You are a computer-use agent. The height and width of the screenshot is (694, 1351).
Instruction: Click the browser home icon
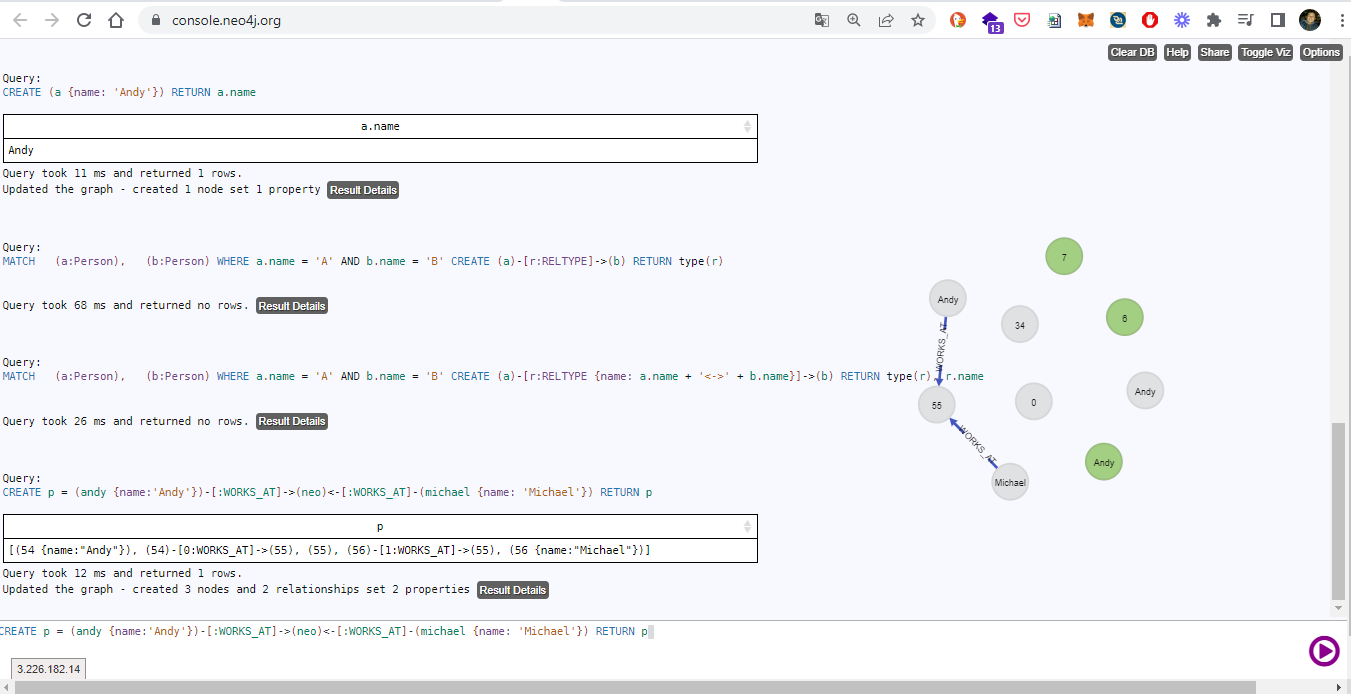[x=116, y=20]
